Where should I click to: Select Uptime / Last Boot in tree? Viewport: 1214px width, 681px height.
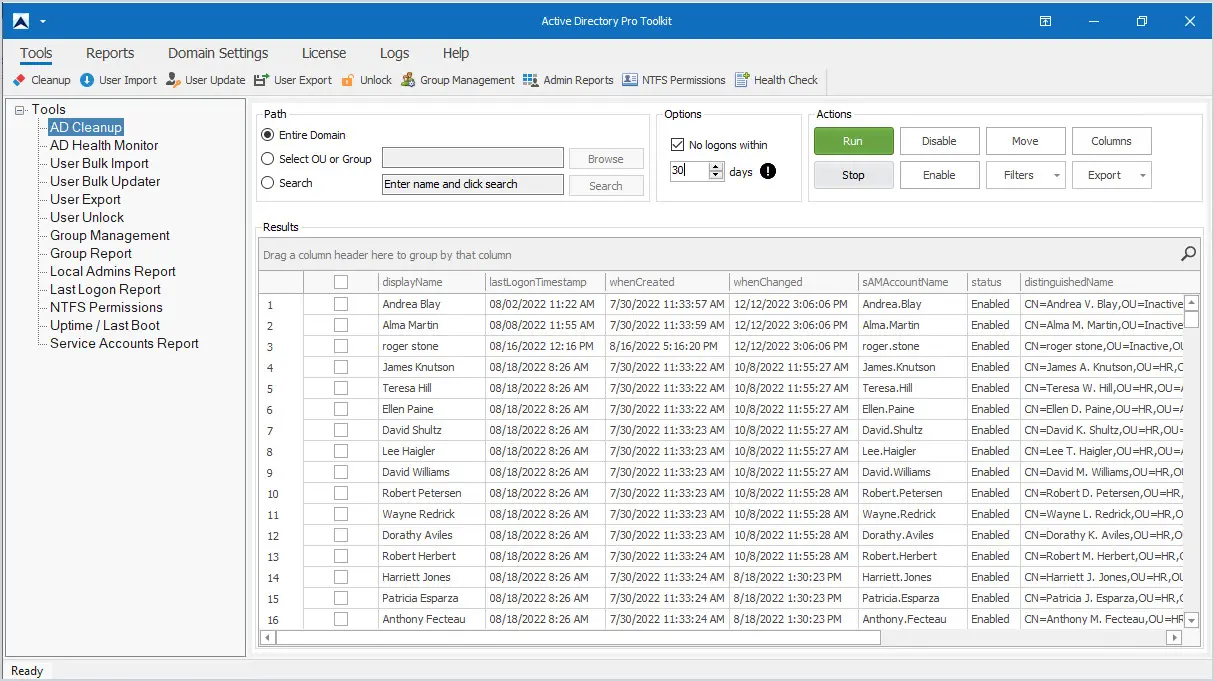click(x=105, y=325)
